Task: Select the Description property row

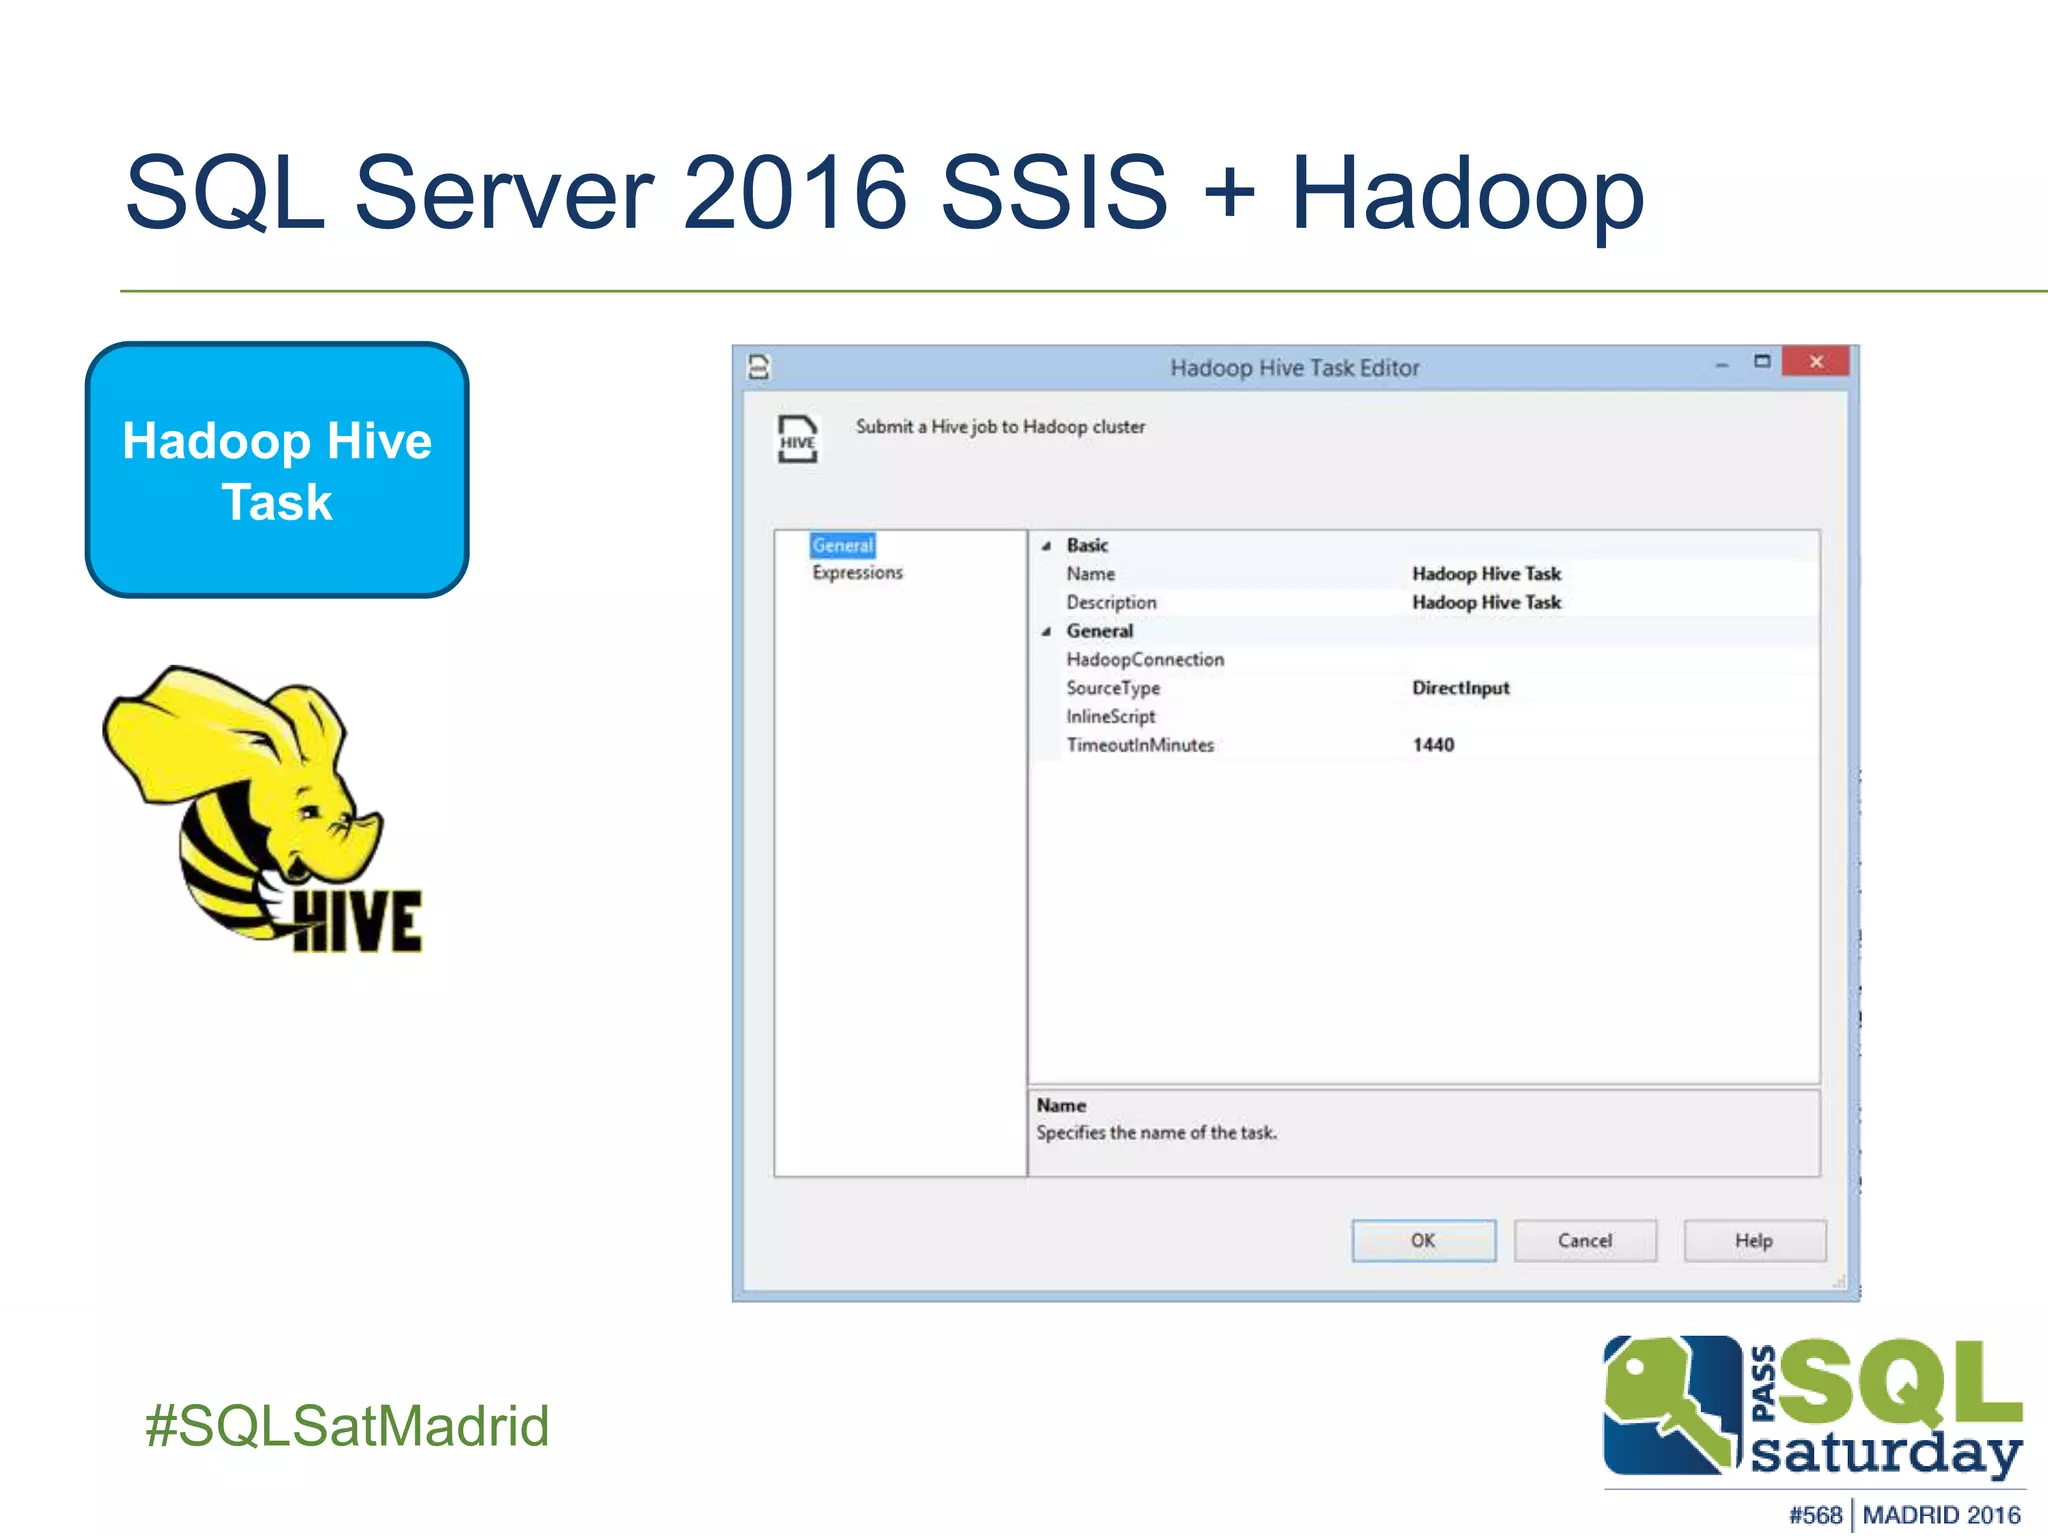Action: (x=1424, y=603)
